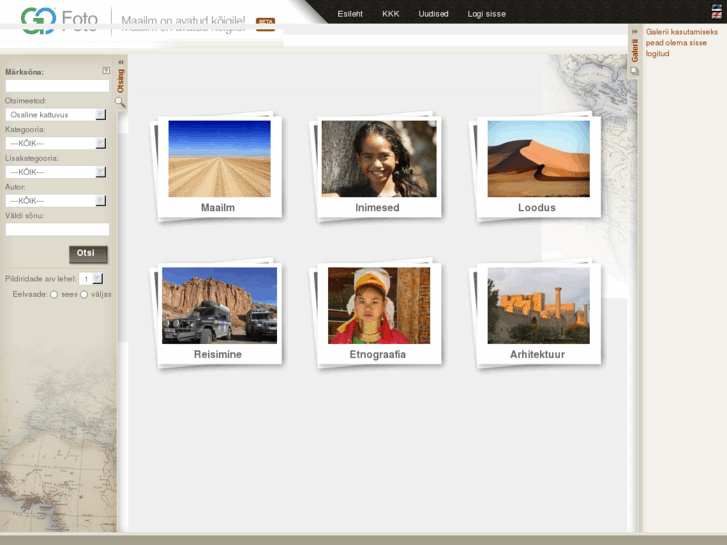Open the Loodus sand dune photo
The width and height of the screenshot is (727, 545).
(538, 159)
